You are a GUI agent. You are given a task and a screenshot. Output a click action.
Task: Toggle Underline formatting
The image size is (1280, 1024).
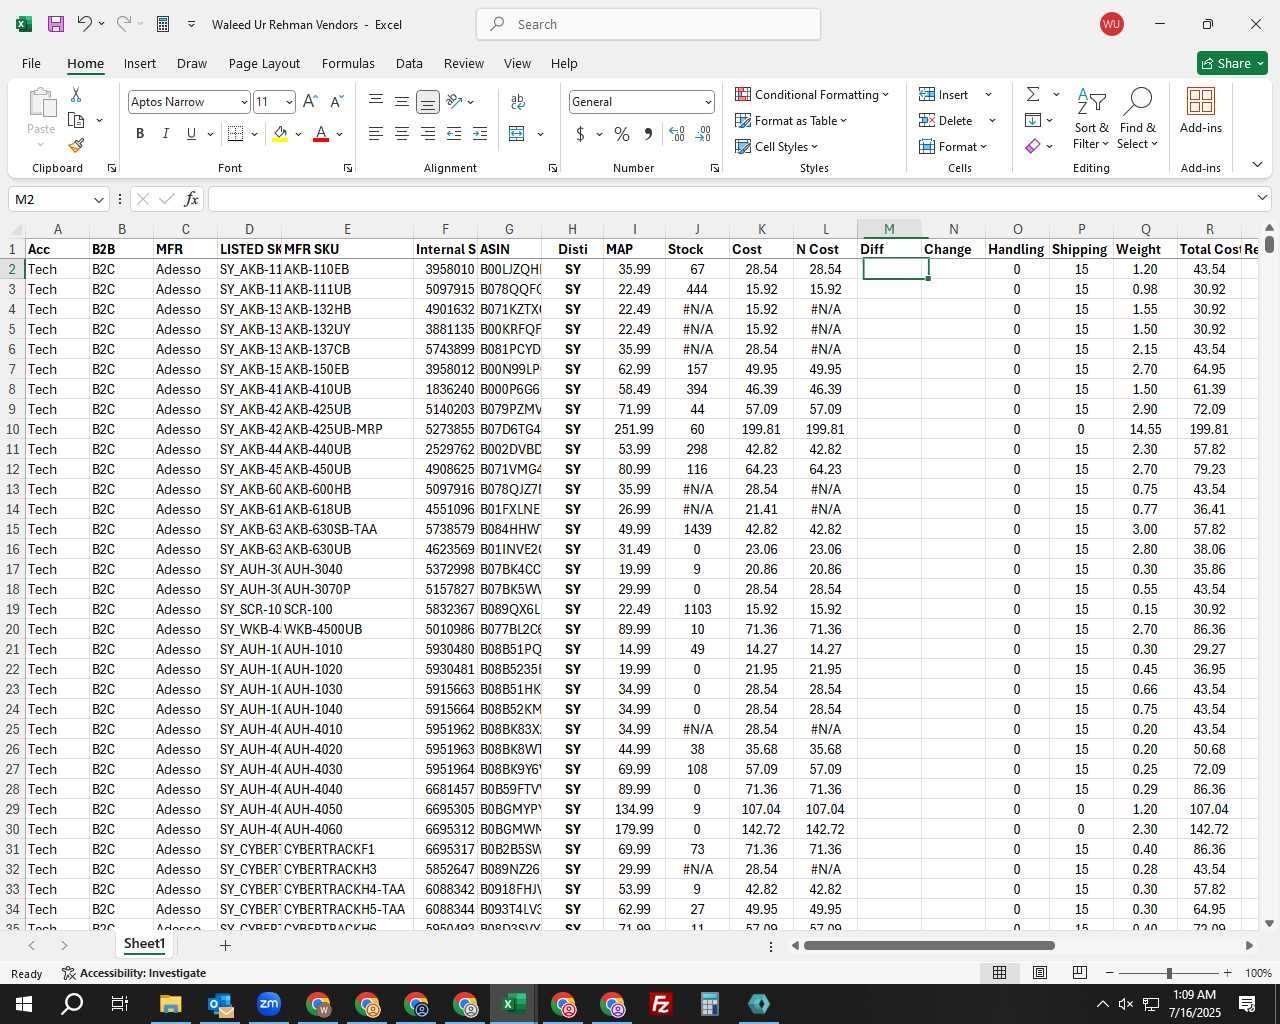(x=191, y=133)
